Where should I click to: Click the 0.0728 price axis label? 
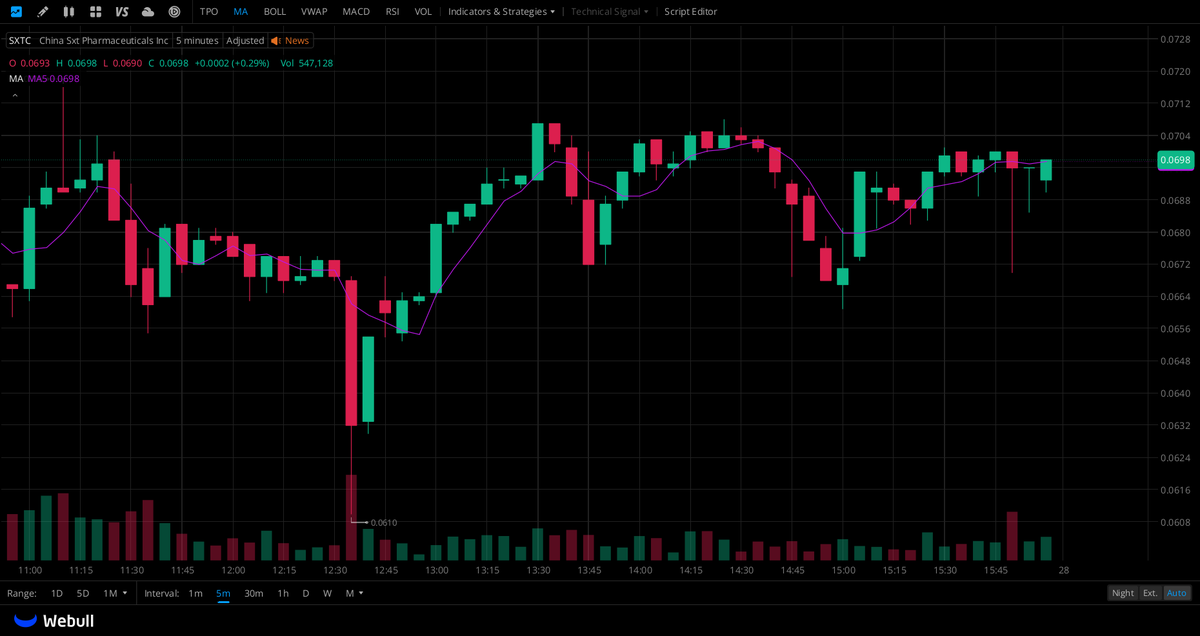tap(1174, 40)
